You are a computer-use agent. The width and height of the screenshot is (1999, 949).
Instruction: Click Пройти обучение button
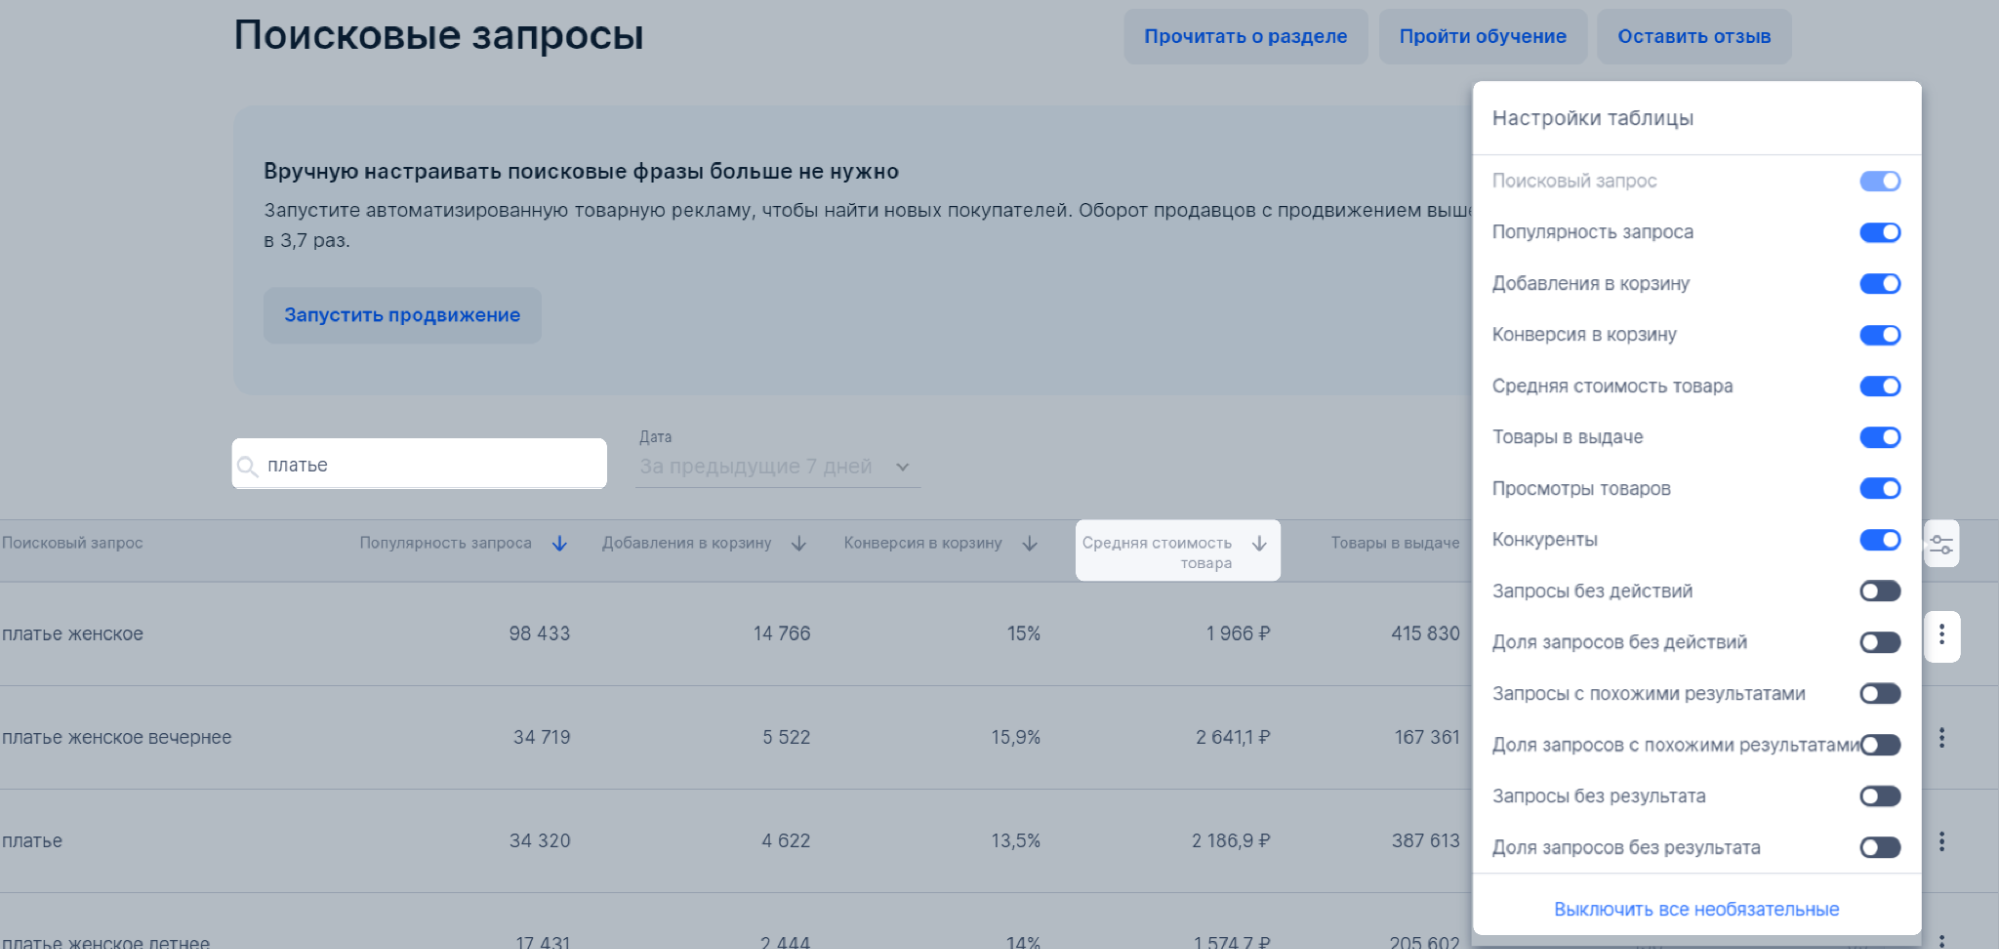tap(1482, 37)
